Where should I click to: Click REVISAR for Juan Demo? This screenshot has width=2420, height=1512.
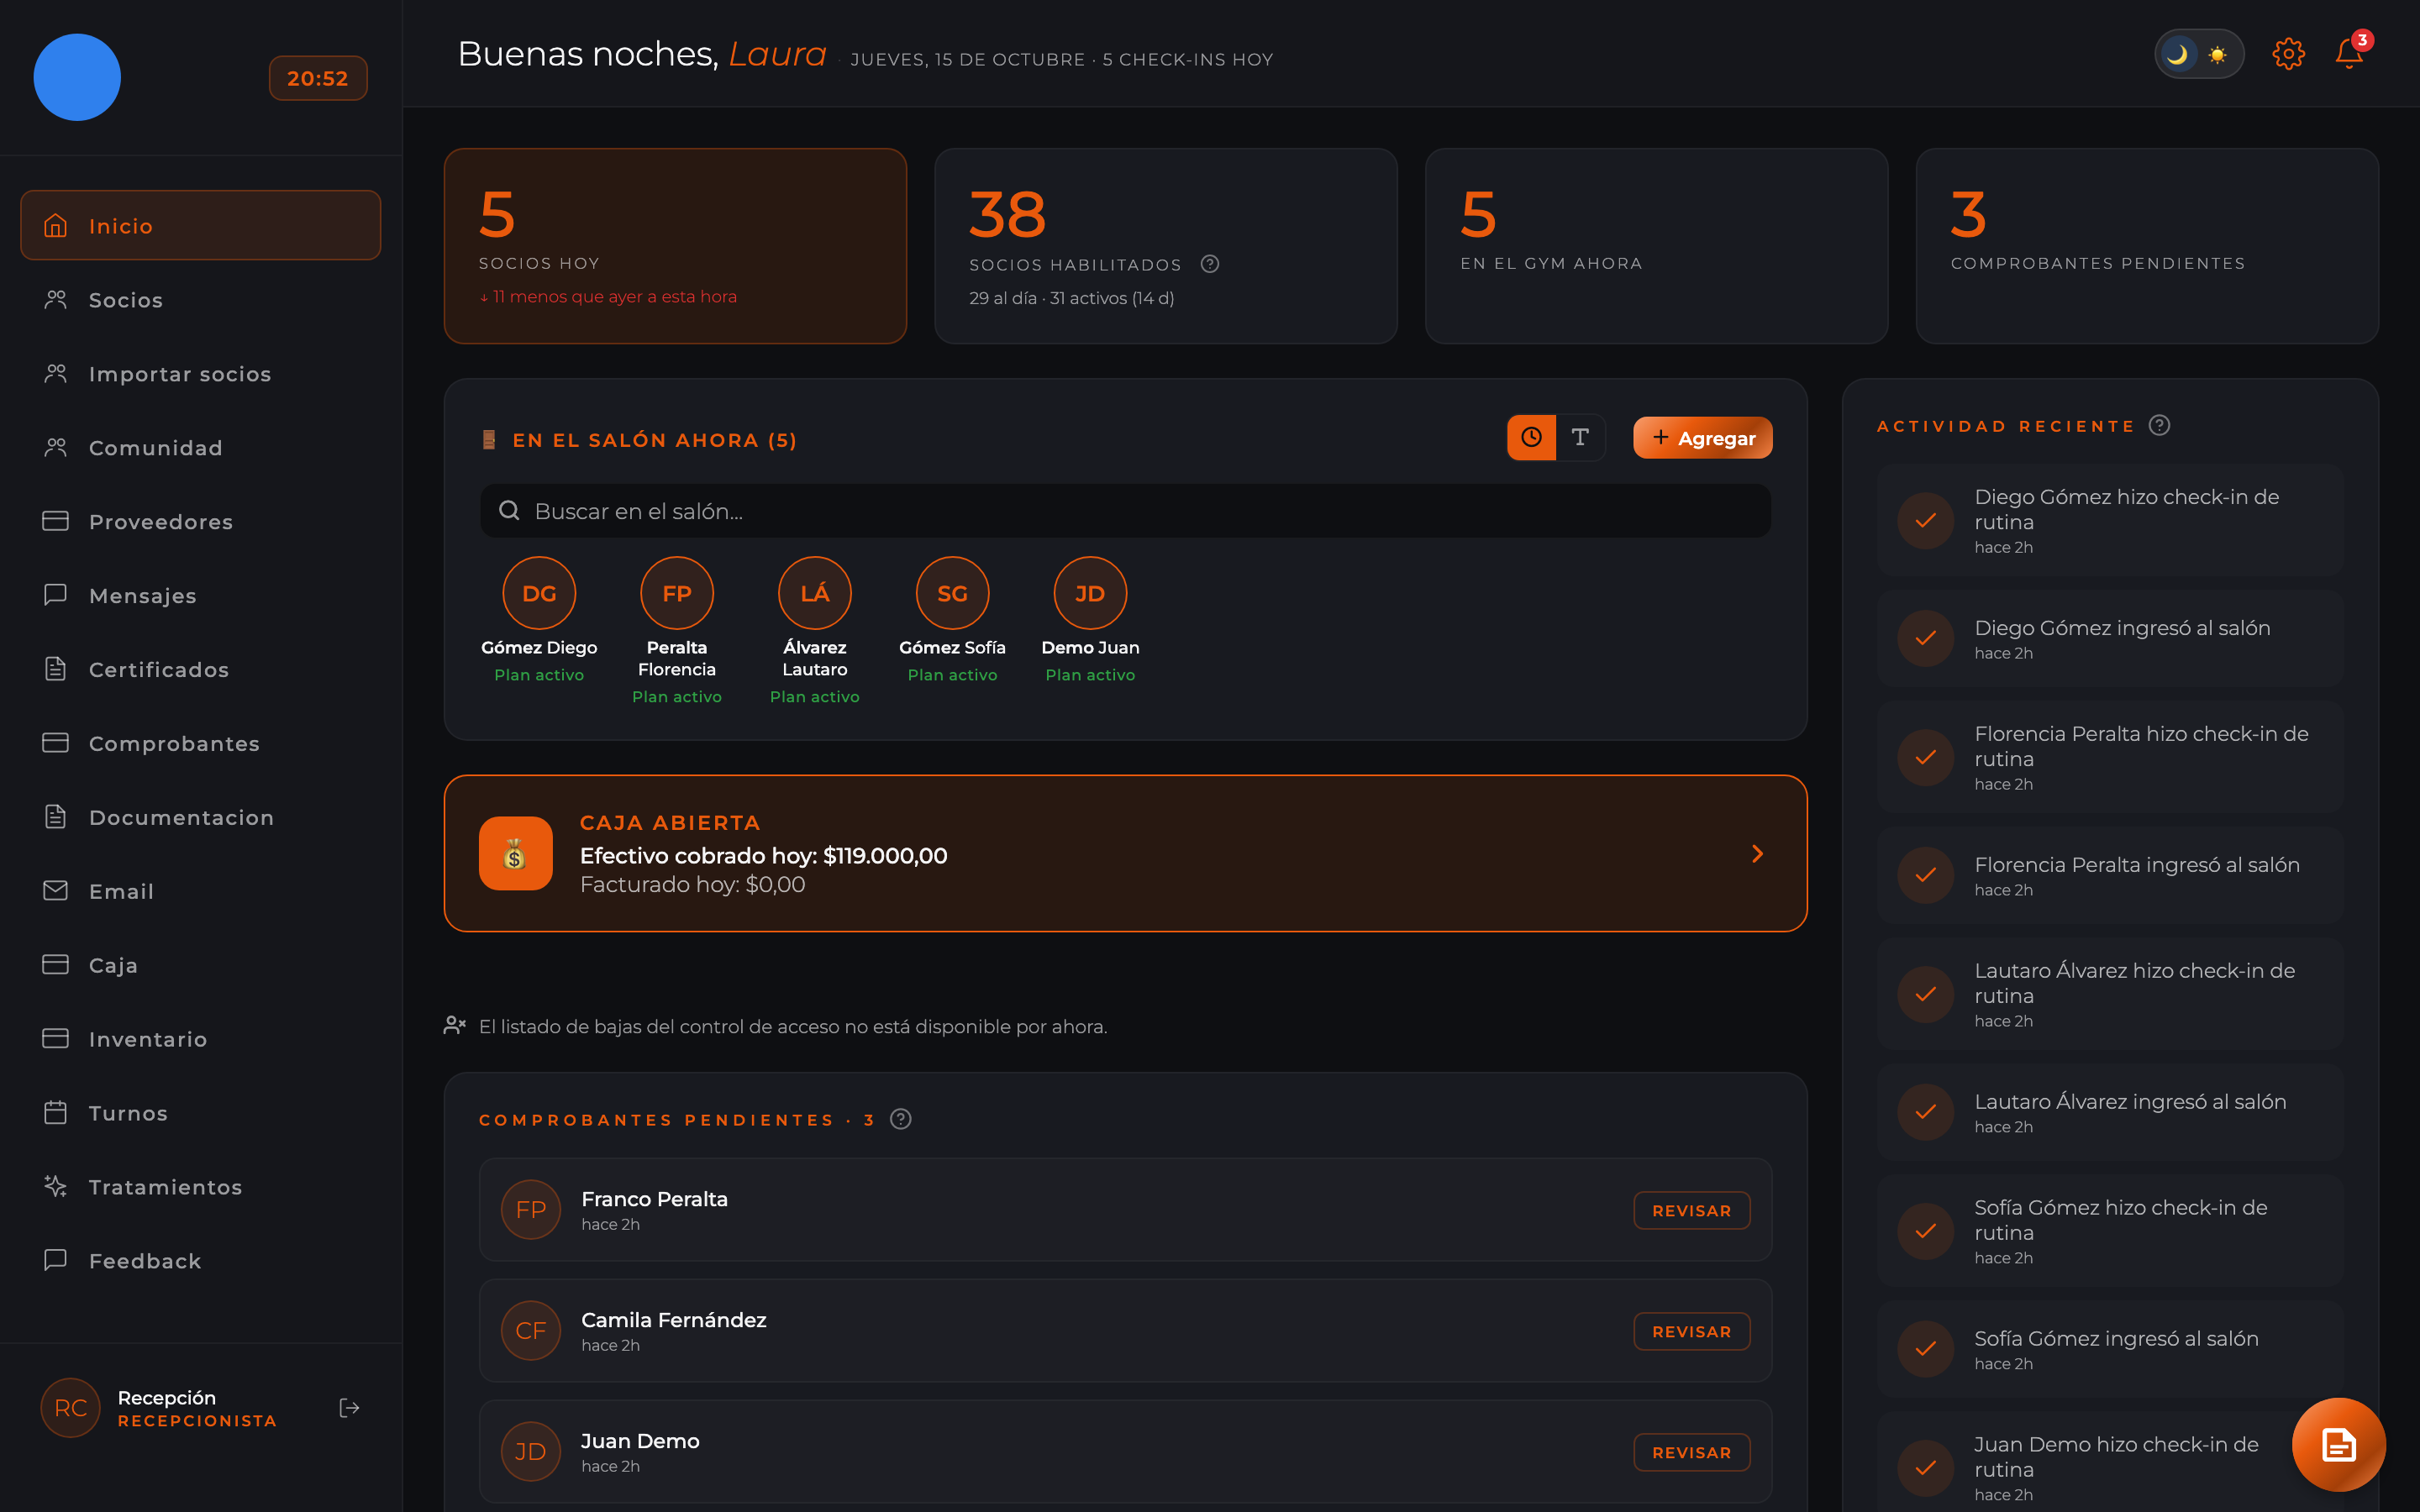tap(1691, 1452)
